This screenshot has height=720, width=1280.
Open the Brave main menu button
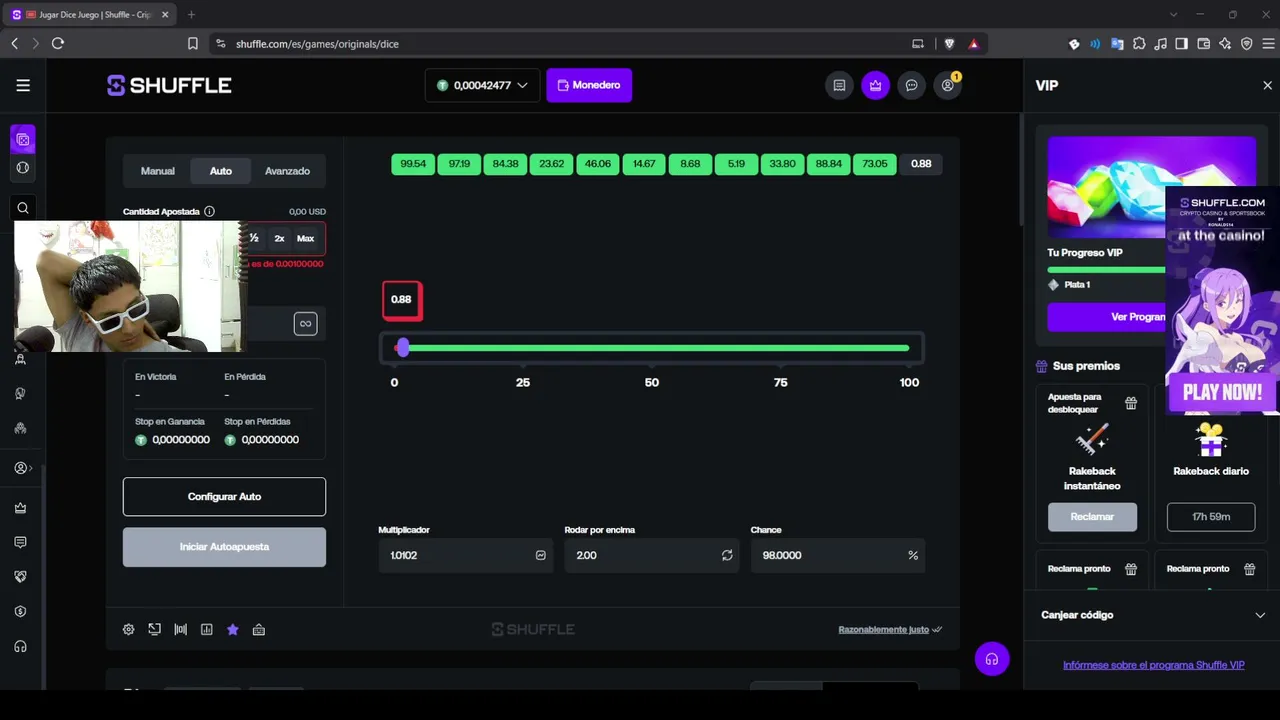point(1269,44)
